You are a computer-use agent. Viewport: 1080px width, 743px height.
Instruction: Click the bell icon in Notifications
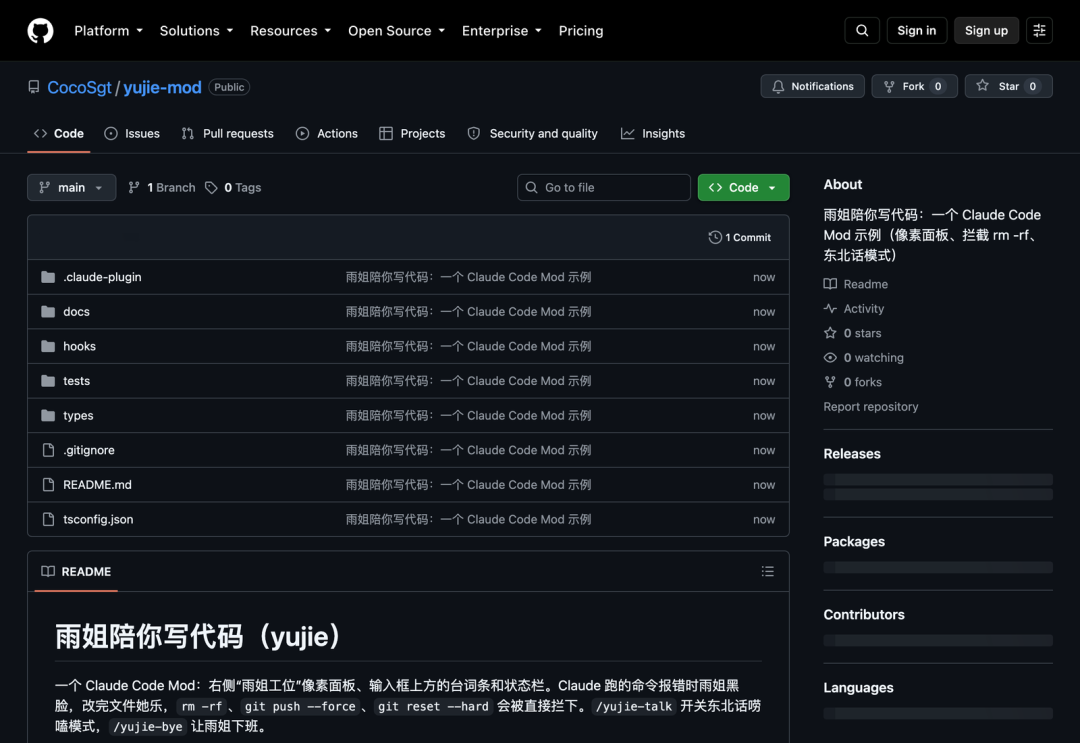point(778,86)
